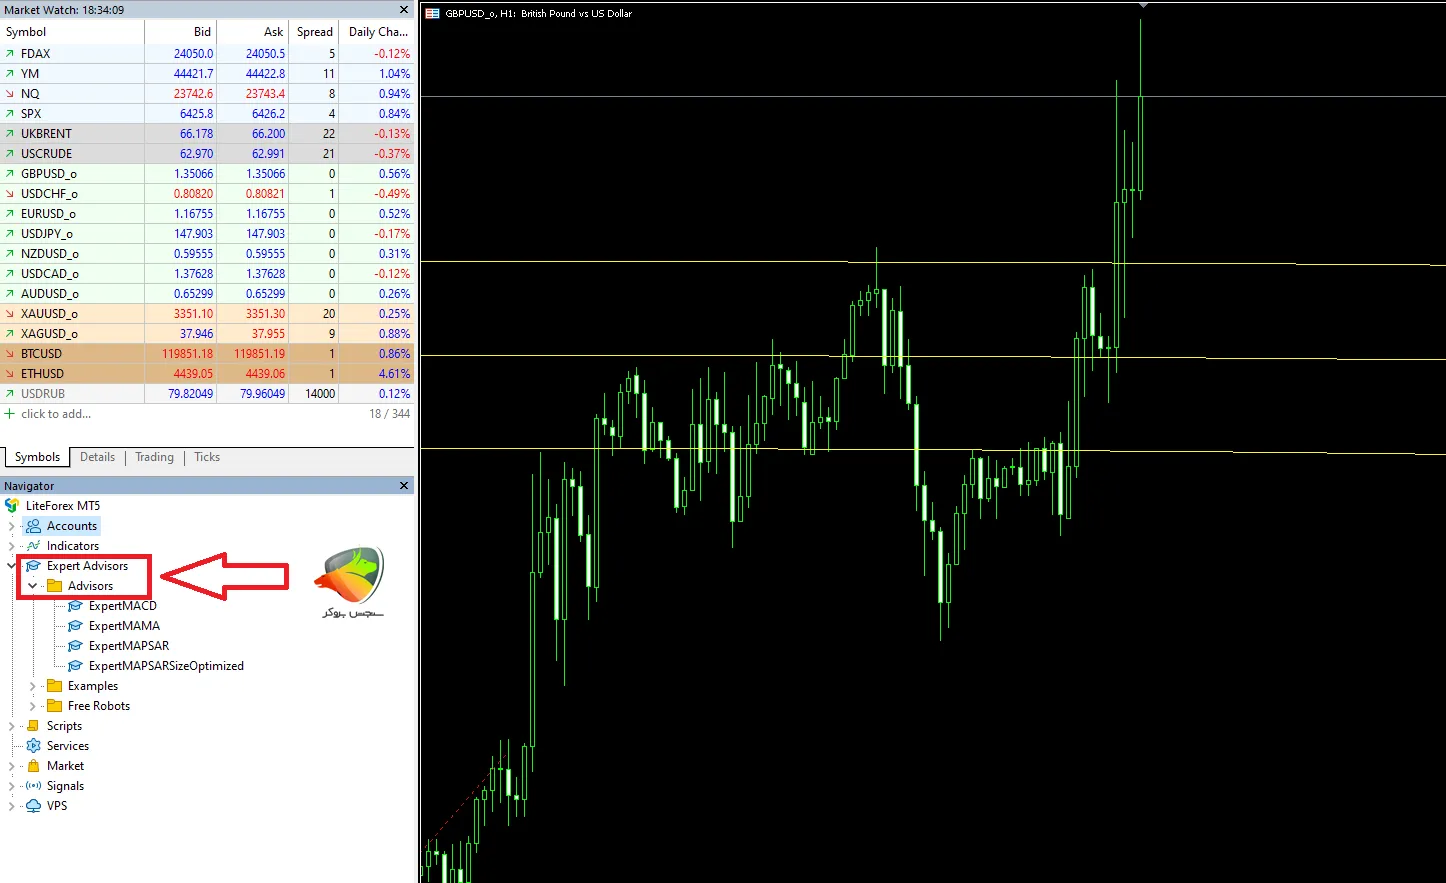The image size is (1446, 883).
Task: Click the AUDUSD_o daily change 0.26%
Action: coord(394,294)
